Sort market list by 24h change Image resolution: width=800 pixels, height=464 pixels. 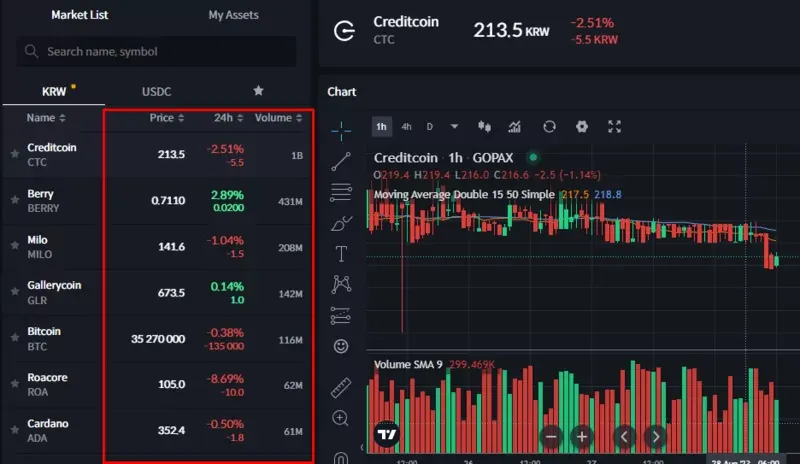click(229, 118)
